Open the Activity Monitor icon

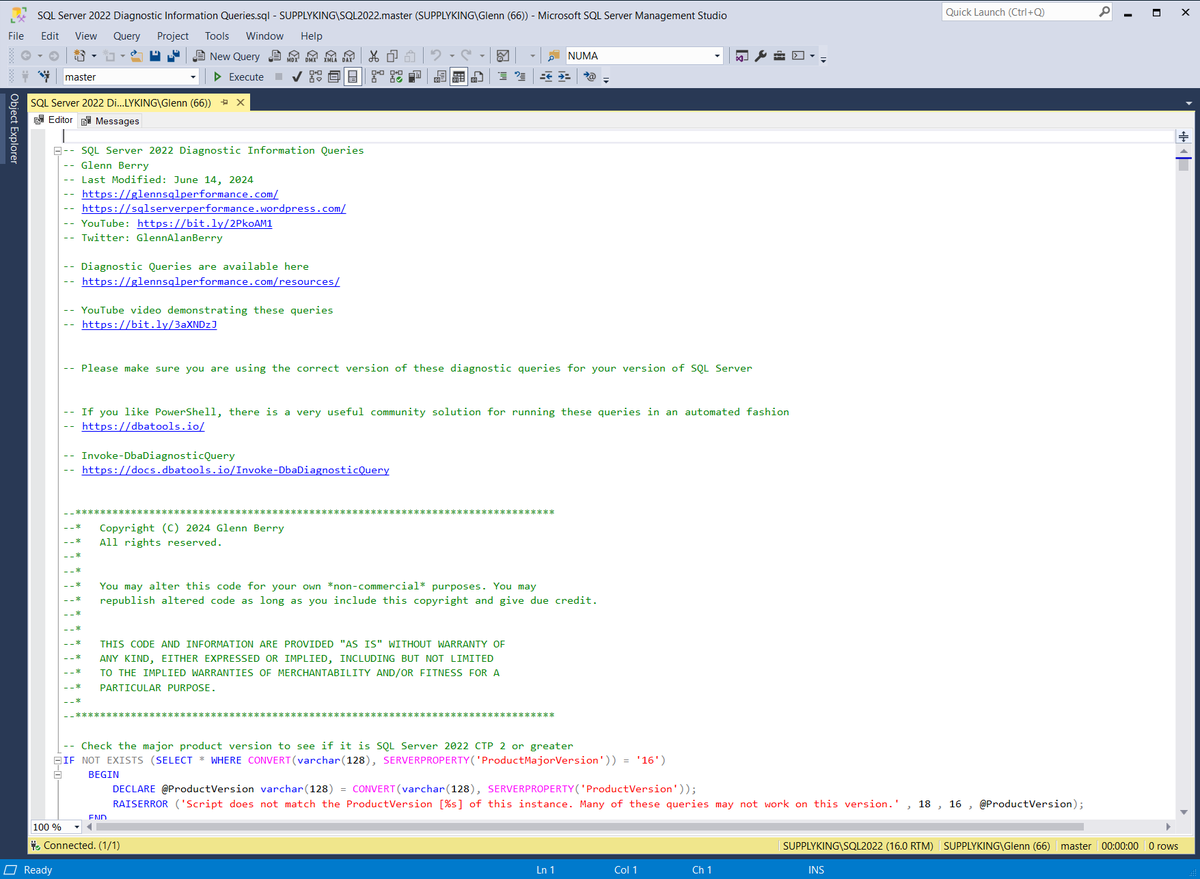point(503,56)
